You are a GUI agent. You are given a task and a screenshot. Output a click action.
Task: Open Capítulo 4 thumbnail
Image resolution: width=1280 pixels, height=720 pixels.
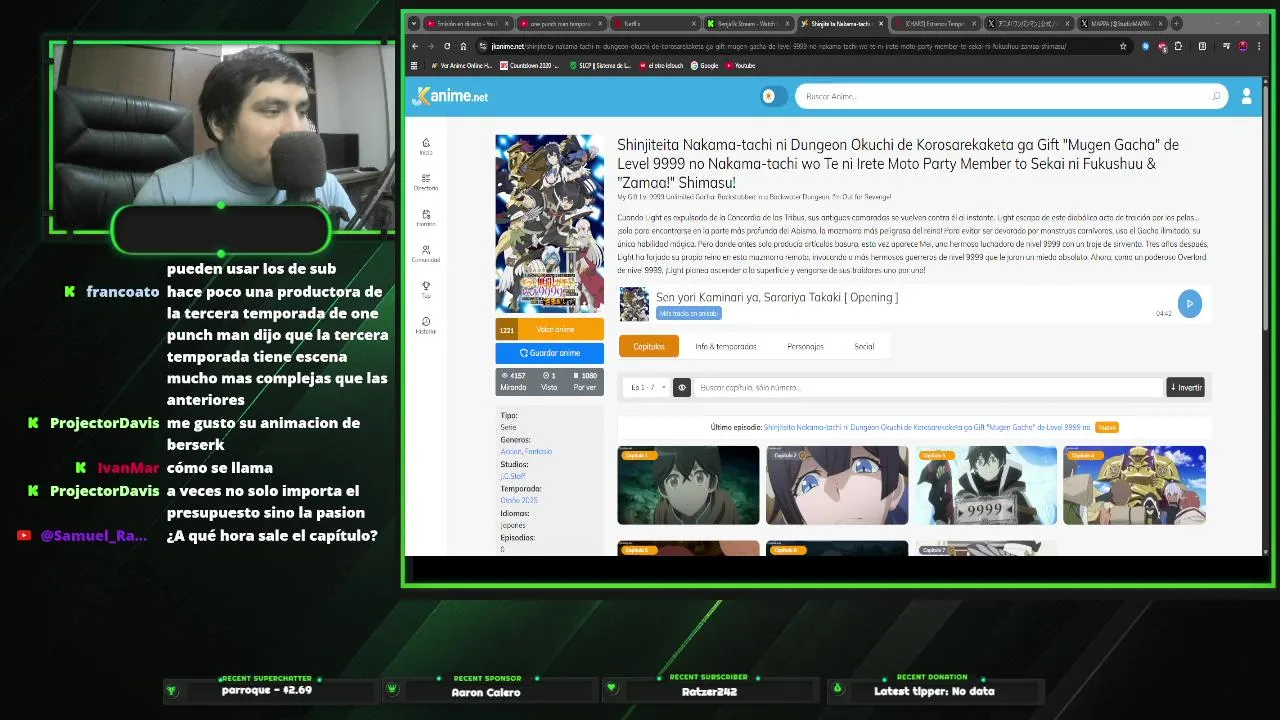1134,485
